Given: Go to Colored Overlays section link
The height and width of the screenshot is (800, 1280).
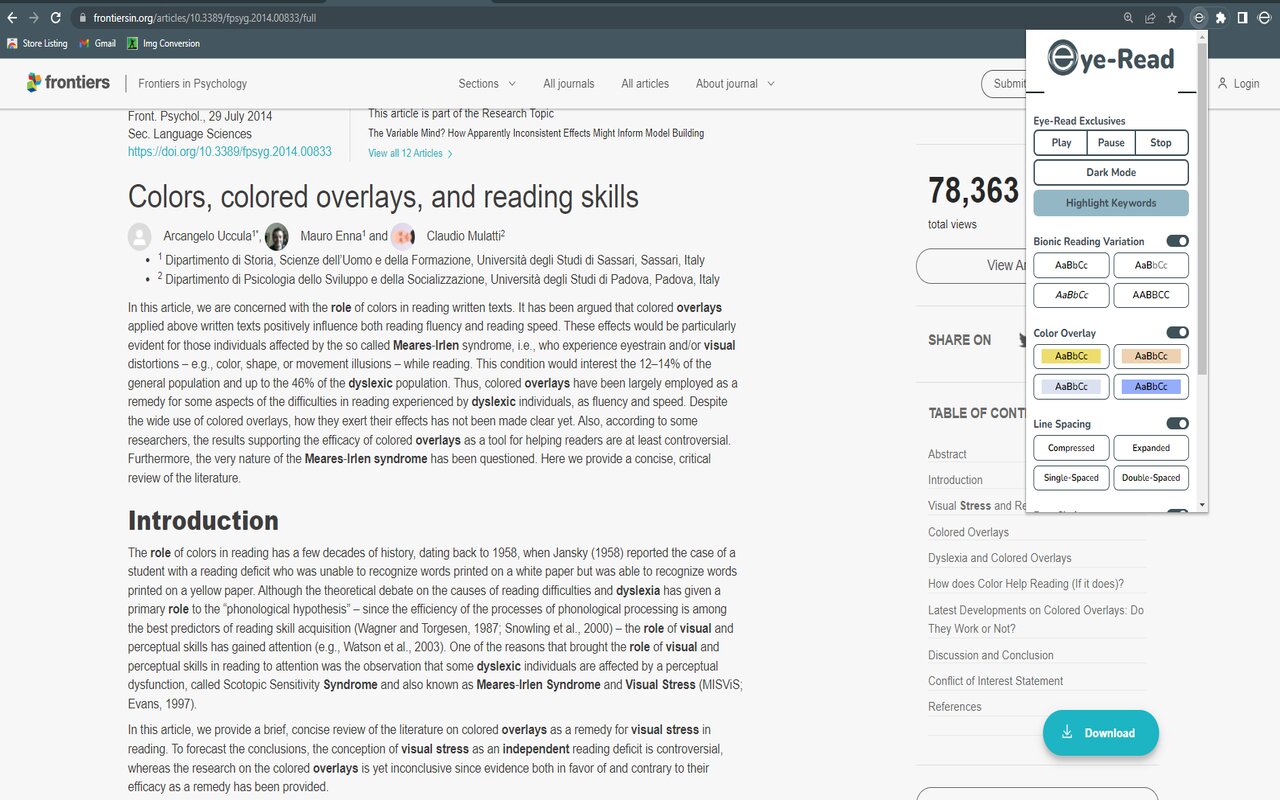Looking at the screenshot, I should [968, 532].
